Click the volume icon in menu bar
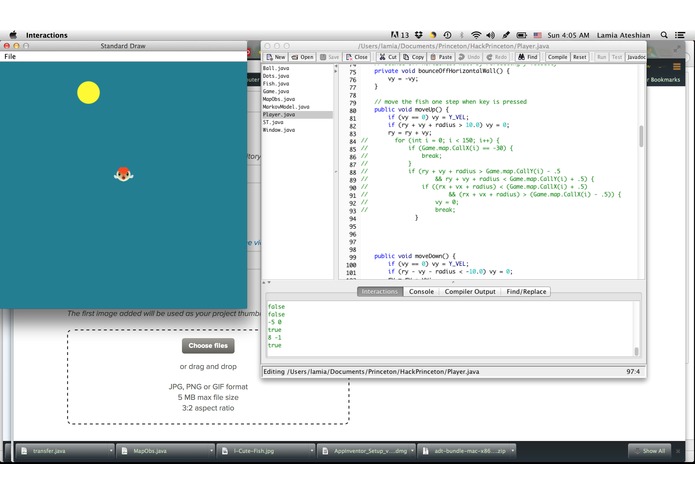The height and width of the screenshot is (494, 695). click(490, 35)
